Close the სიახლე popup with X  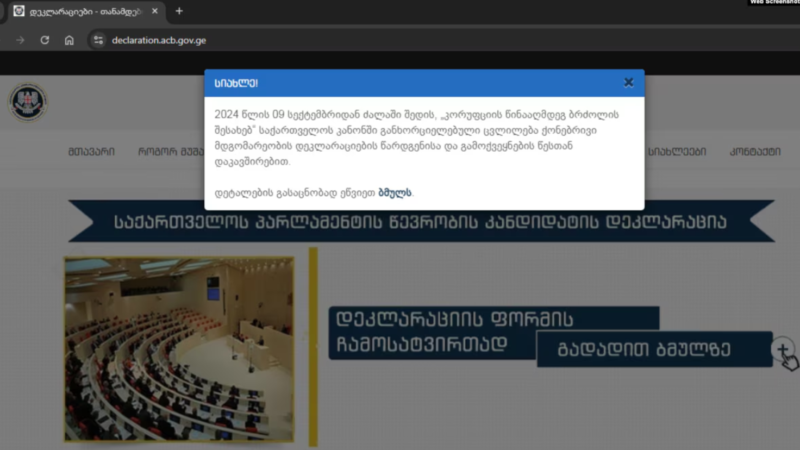click(628, 83)
